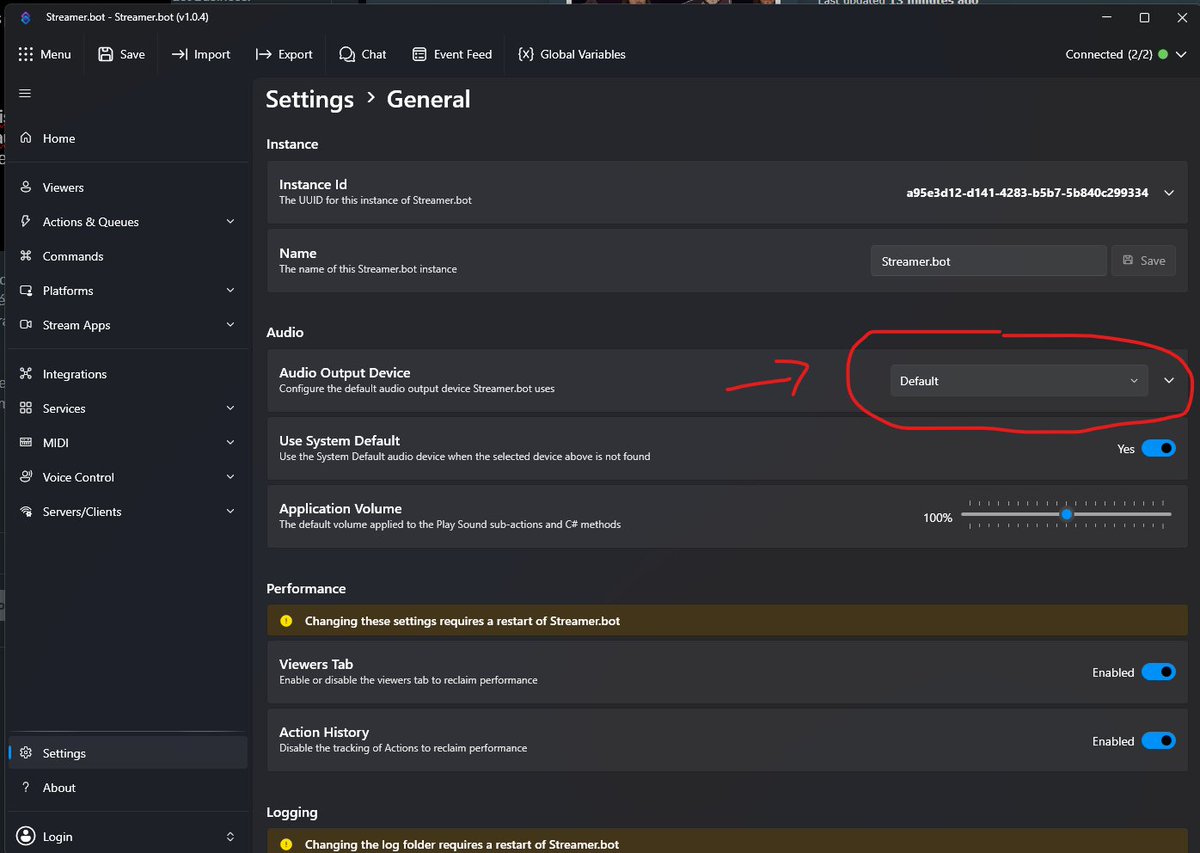Click the Home house icon

pos(26,138)
